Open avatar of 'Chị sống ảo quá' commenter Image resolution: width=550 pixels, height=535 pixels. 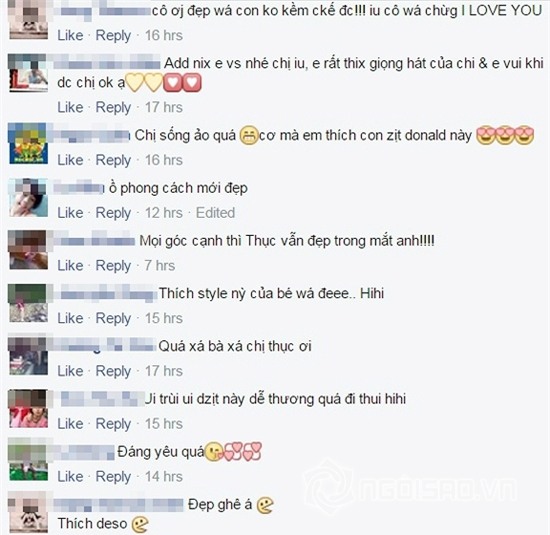28,143
